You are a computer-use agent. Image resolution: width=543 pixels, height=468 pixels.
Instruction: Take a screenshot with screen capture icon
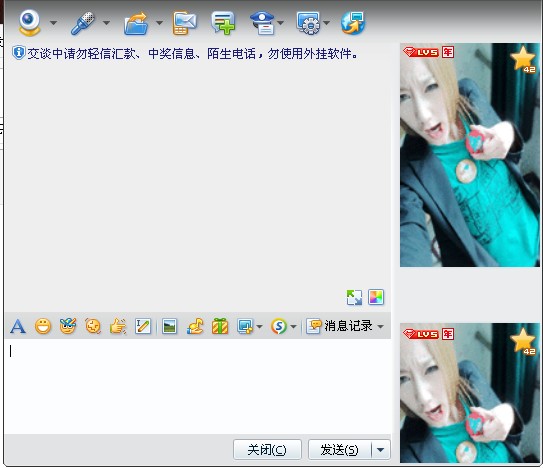[x=245, y=326]
